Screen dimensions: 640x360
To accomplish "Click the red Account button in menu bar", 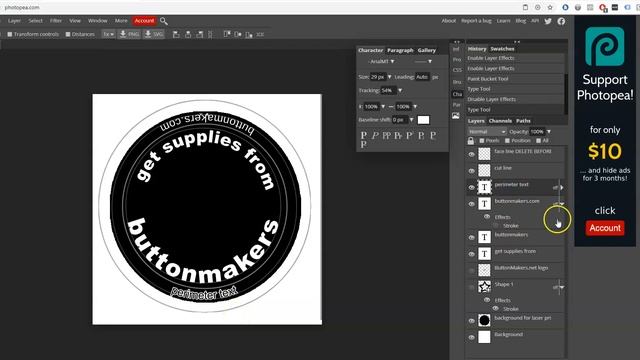I will (x=144, y=21).
